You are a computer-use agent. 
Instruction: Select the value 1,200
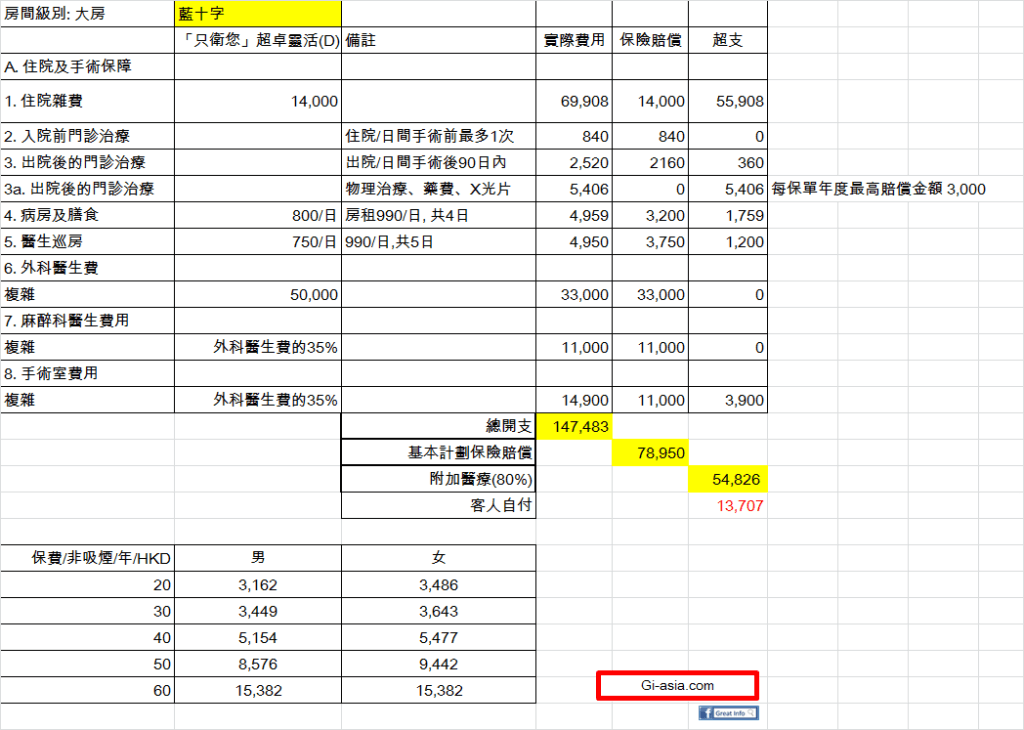click(x=744, y=242)
